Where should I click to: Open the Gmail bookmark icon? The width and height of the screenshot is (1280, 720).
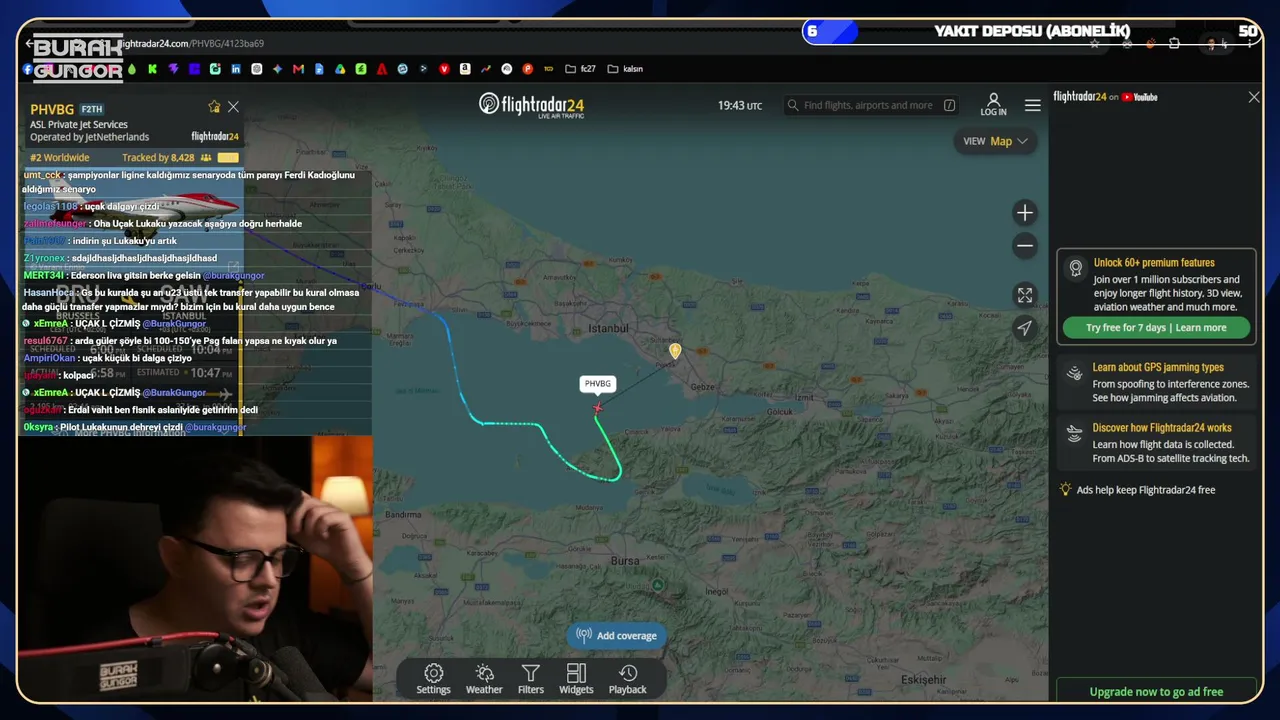(298, 69)
